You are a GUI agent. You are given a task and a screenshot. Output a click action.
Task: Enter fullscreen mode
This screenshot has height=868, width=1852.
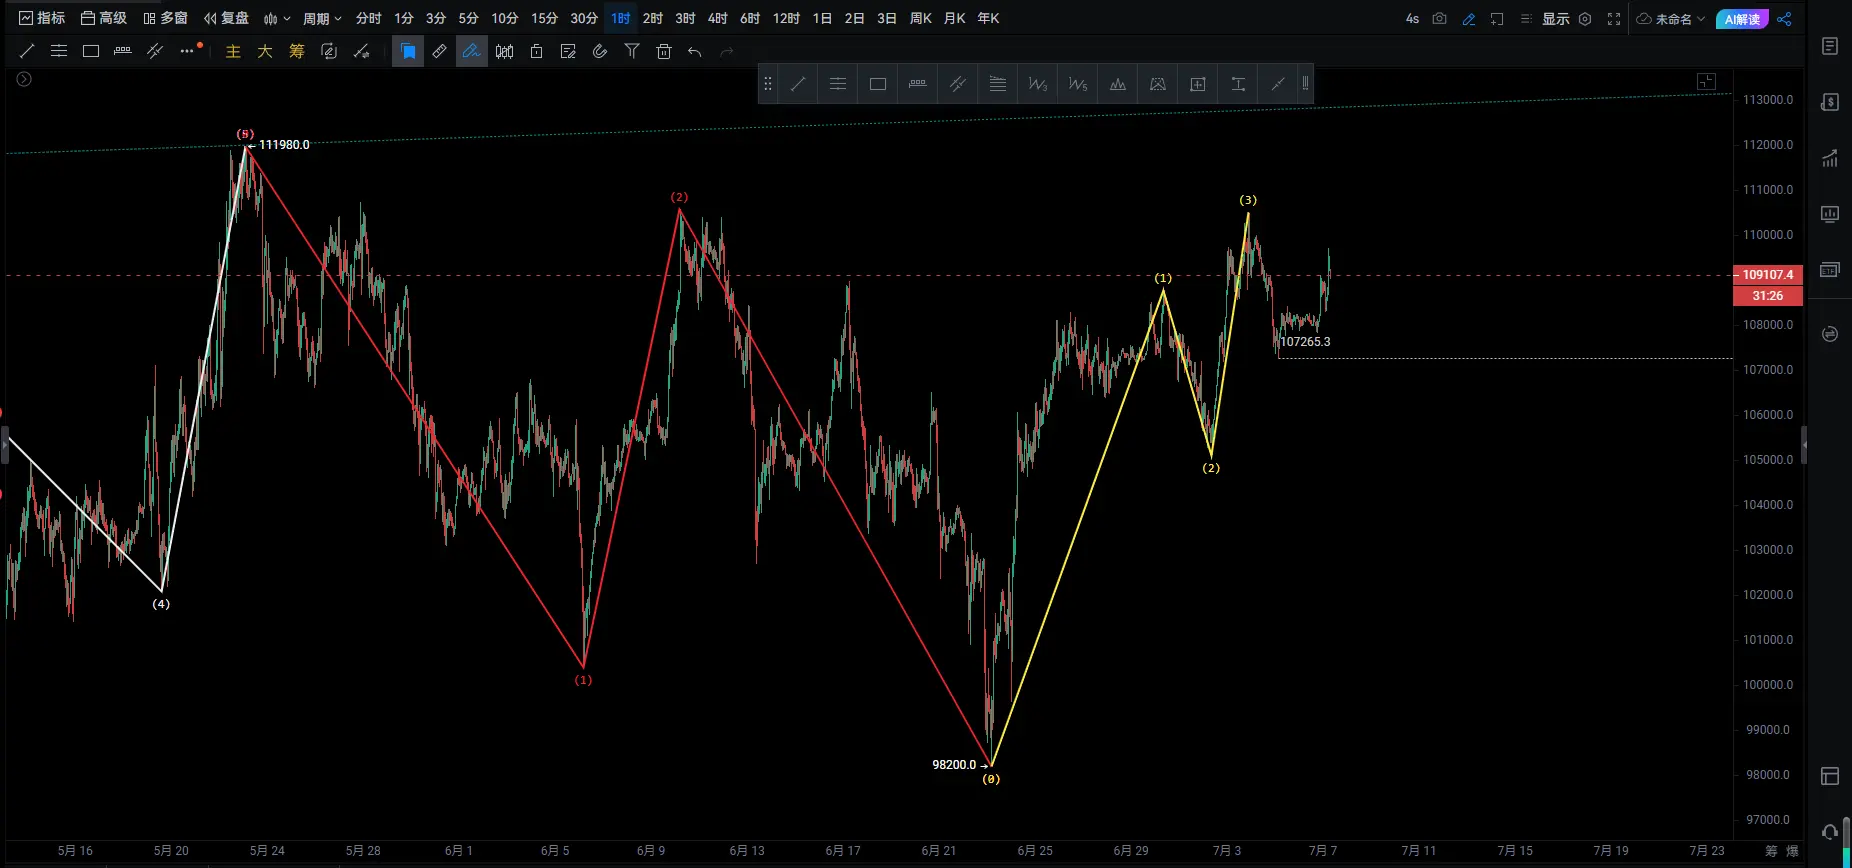1614,19
